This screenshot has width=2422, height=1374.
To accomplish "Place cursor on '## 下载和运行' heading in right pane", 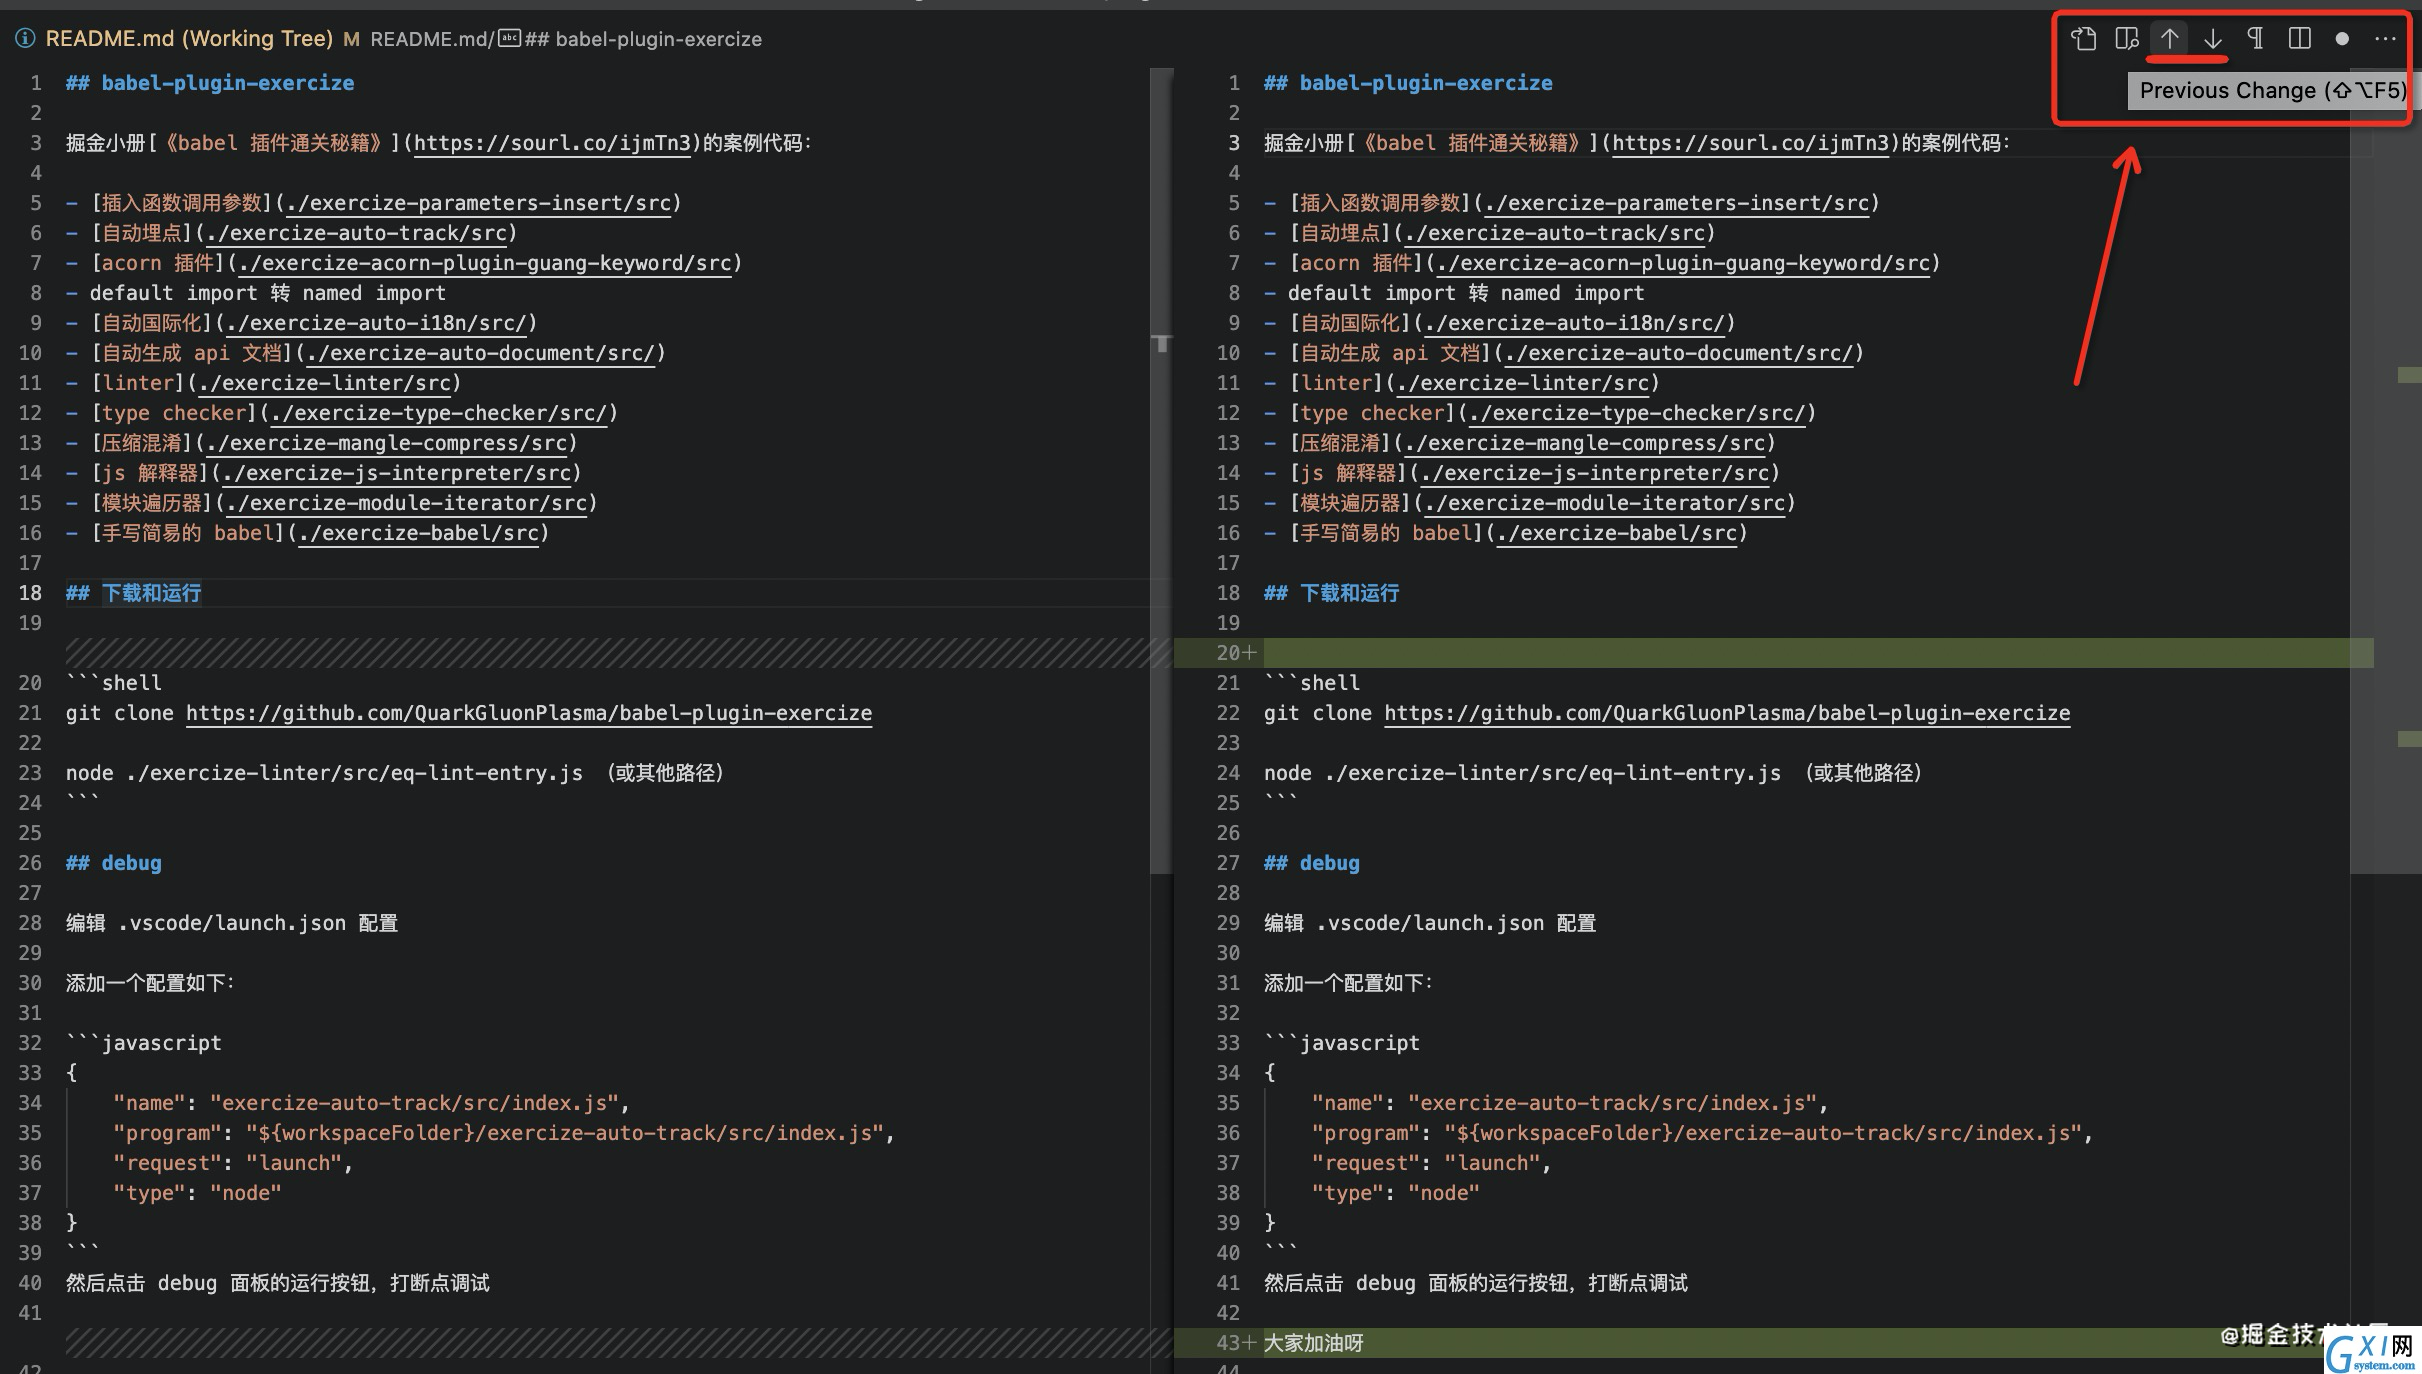I will click(x=1332, y=593).
